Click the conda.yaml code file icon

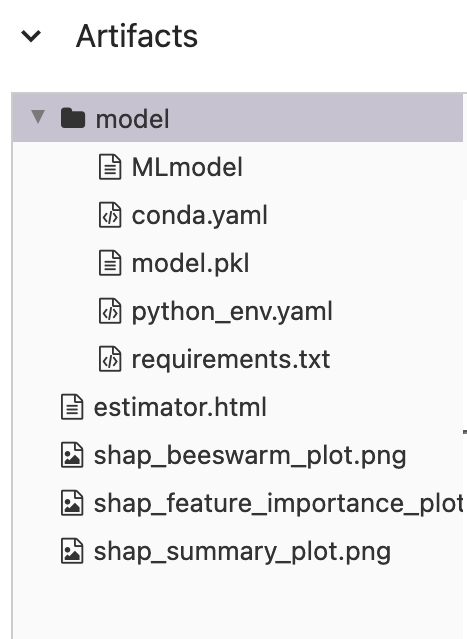click(x=110, y=215)
